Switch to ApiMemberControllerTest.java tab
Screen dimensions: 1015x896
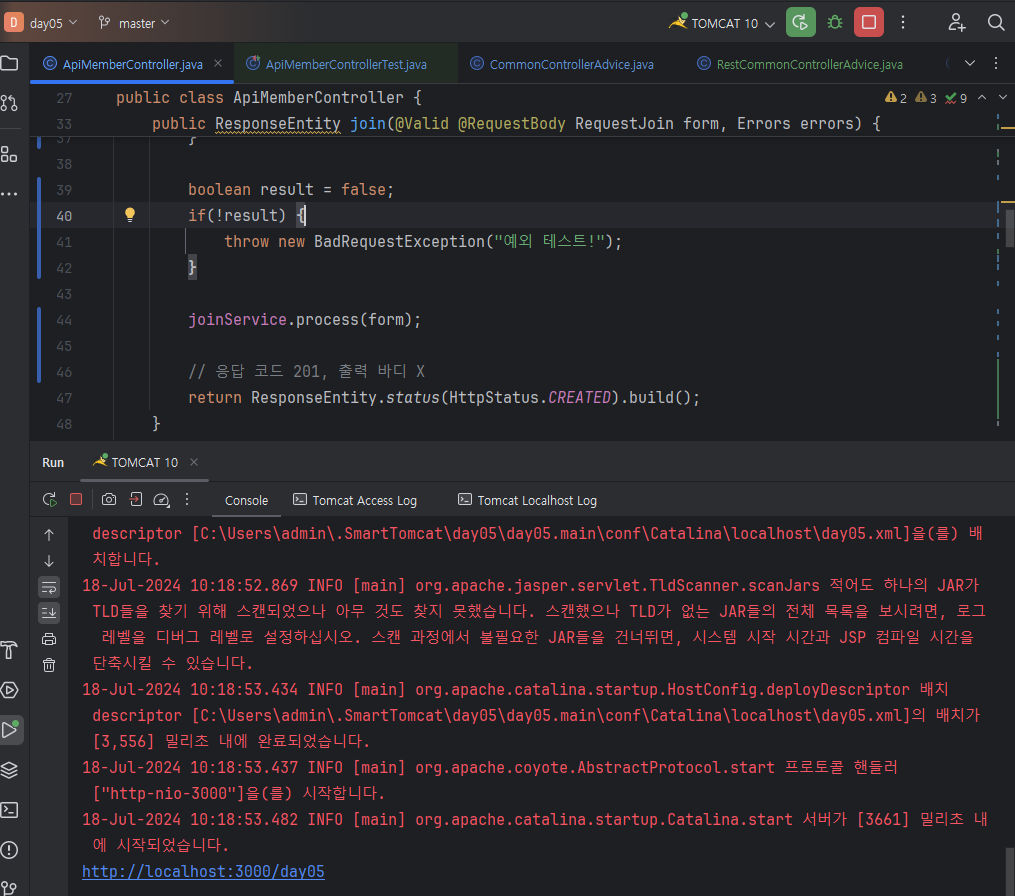[345, 64]
